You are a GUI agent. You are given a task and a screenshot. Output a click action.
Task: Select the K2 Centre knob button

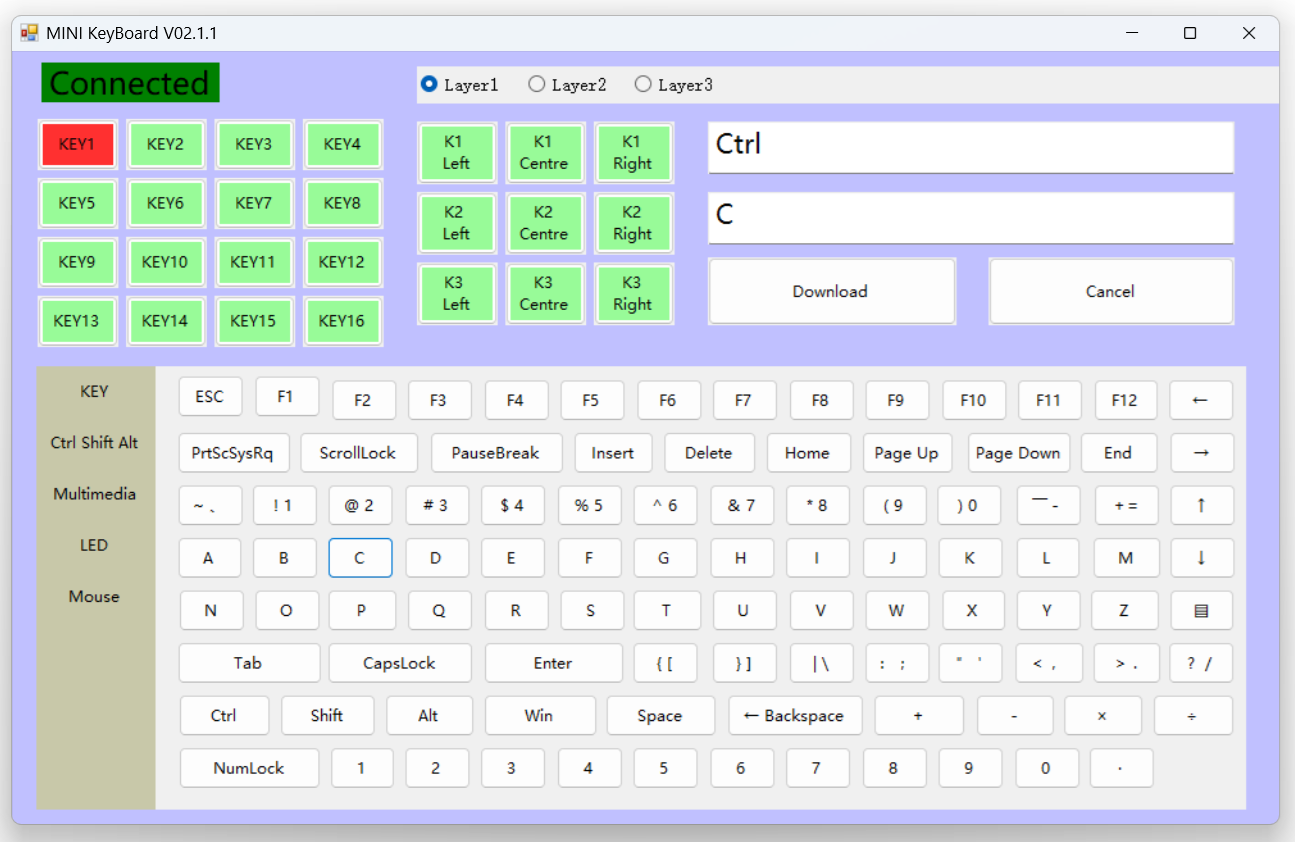point(544,223)
